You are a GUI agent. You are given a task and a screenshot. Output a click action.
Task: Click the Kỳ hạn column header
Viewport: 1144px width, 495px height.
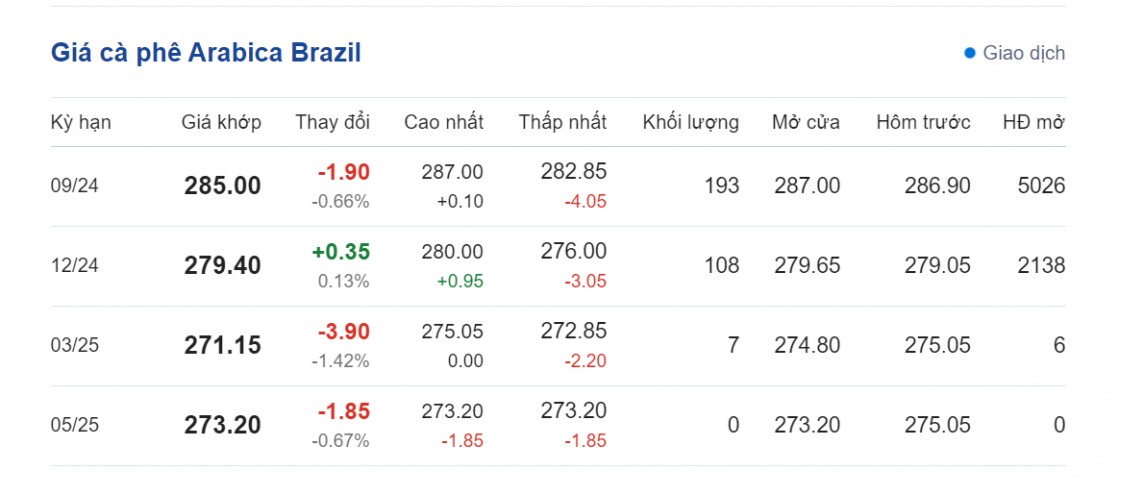pos(81,123)
